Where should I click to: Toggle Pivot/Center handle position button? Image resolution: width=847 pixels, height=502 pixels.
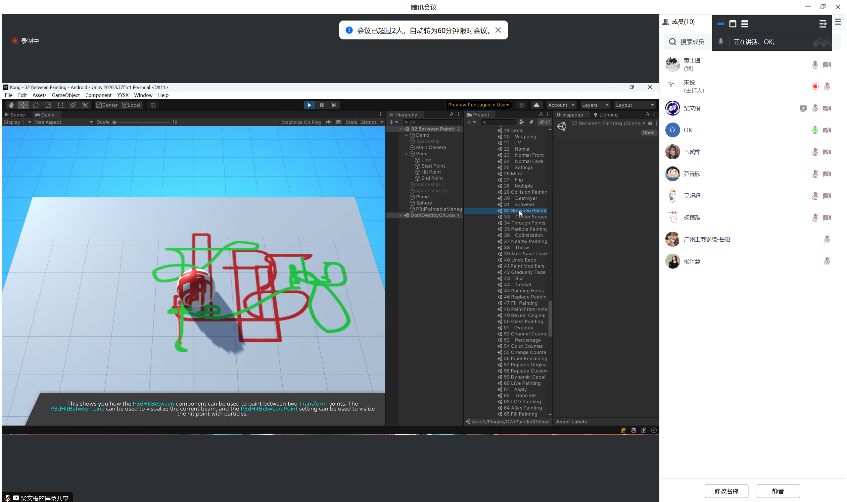(x=105, y=104)
